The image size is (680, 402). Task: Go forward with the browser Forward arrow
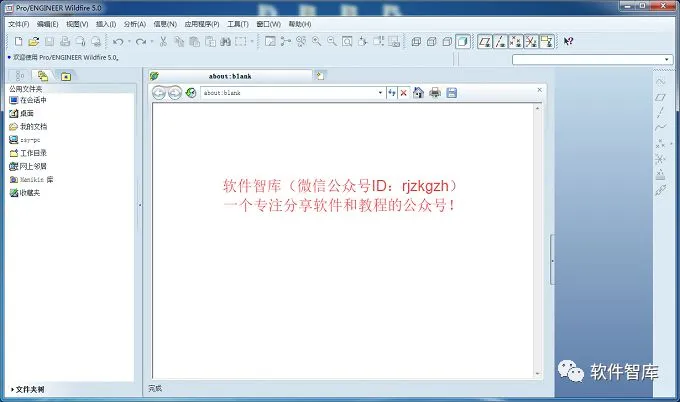(174, 92)
